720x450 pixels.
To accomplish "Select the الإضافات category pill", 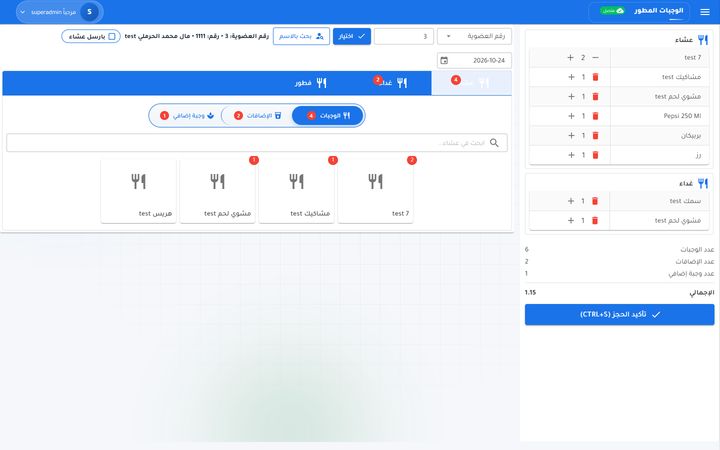I will (257, 116).
